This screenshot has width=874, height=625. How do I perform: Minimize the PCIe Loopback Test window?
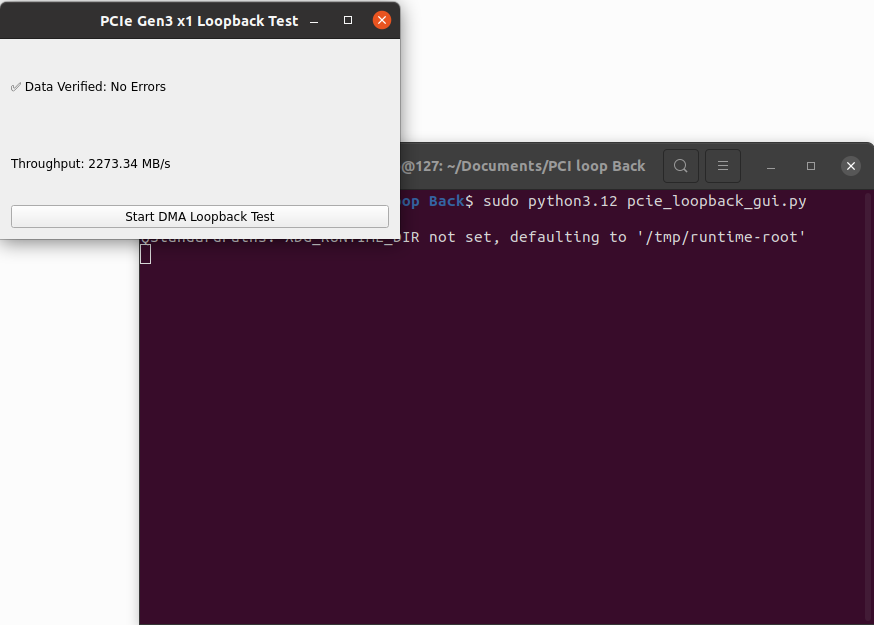315,20
